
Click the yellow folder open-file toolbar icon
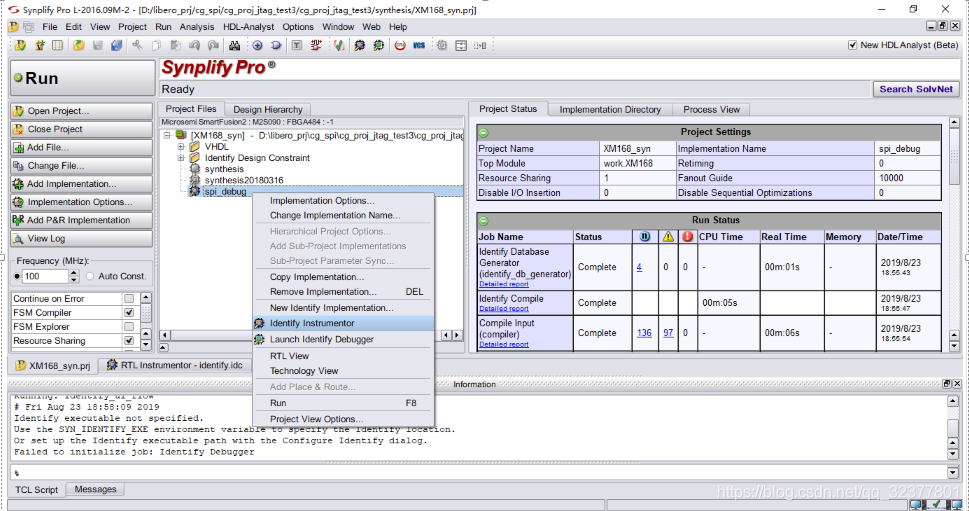click(x=78, y=45)
